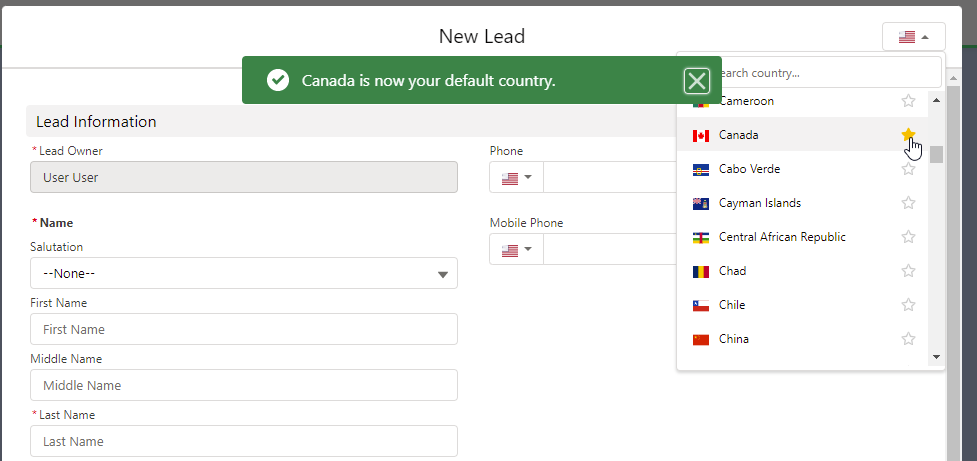Click the Cayman Islands flag icon
This screenshot has width=977, height=461.
pyautogui.click(x=701, y=203)
